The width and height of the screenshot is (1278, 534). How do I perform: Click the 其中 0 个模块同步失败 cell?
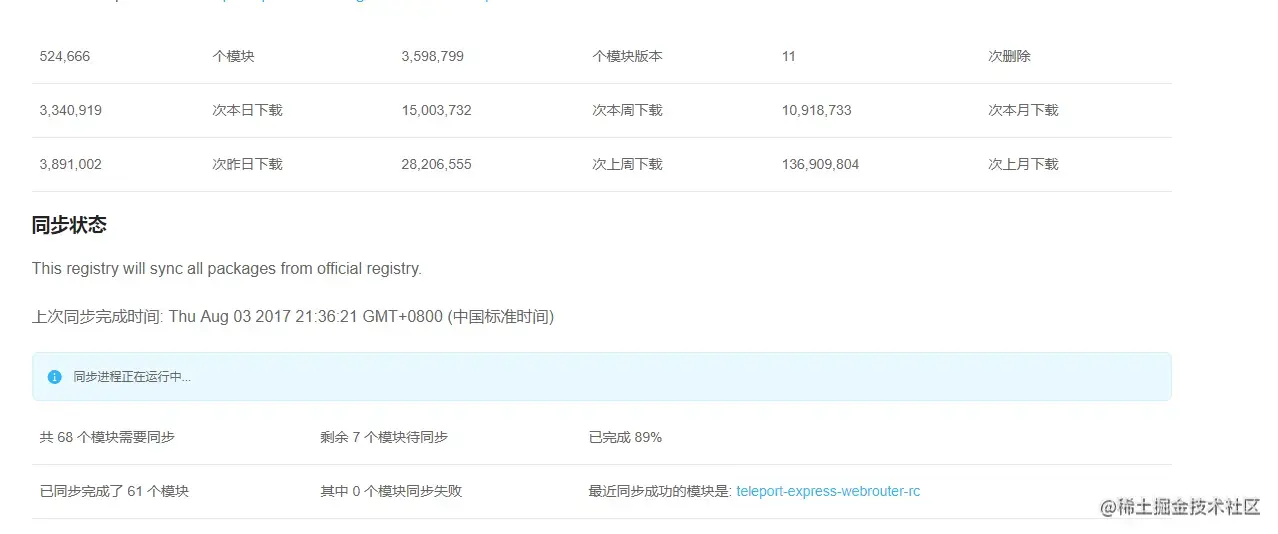[391, 491]
